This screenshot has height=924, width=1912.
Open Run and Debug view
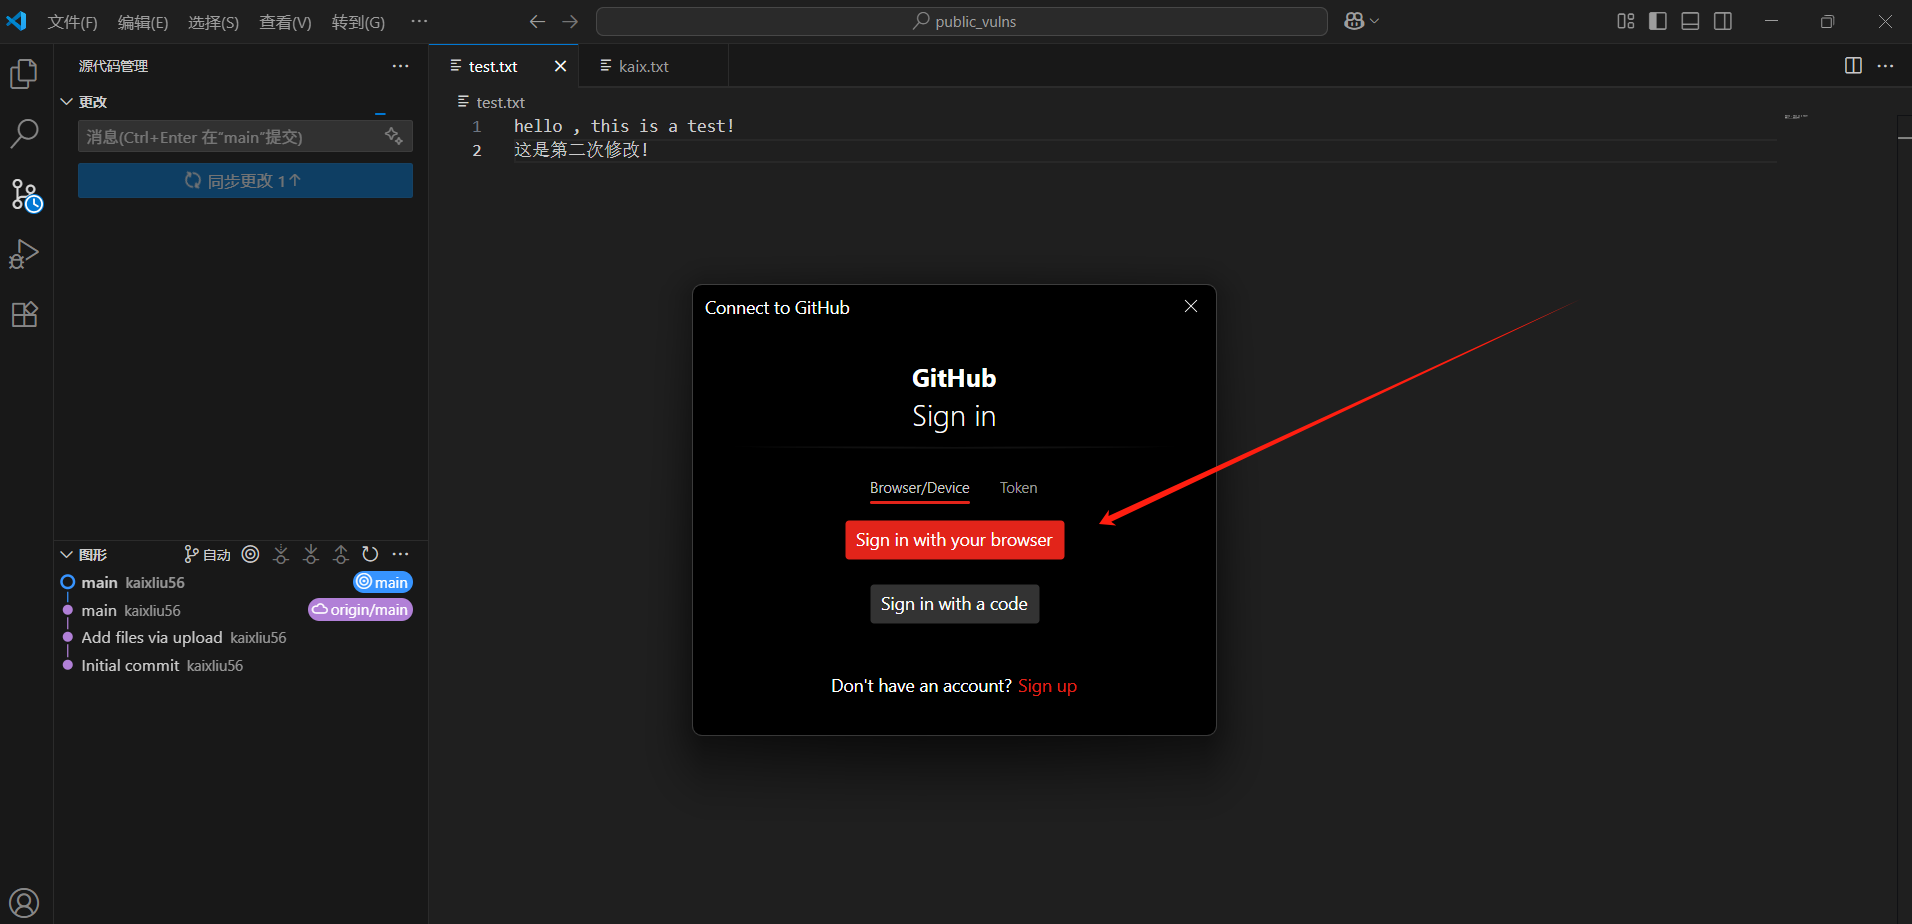(24, 254)
